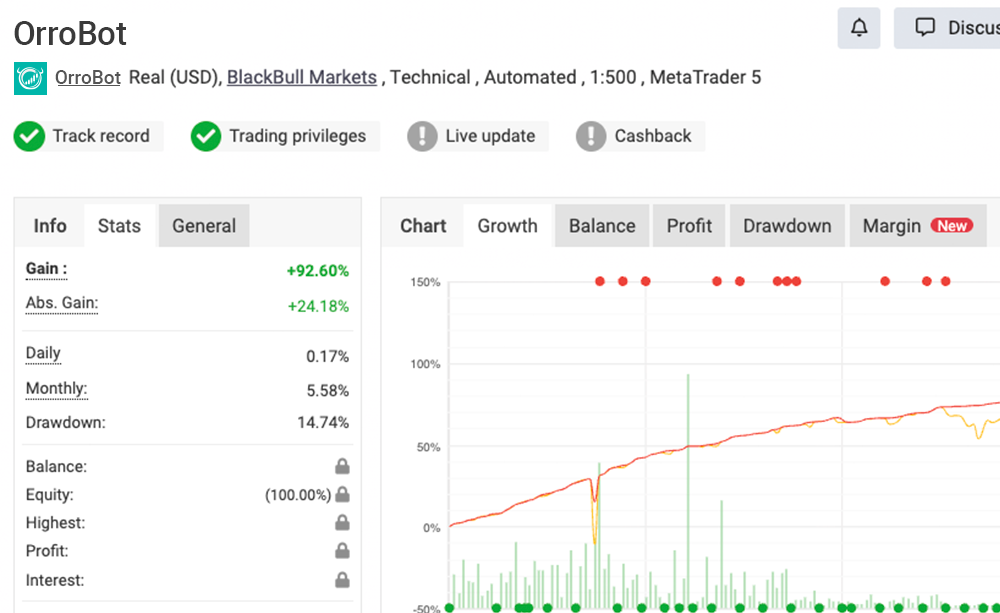Open the BlackBull Markets broker link
Image resolution: width=1000 pixels, height=613 pixels.
point(302,77)
